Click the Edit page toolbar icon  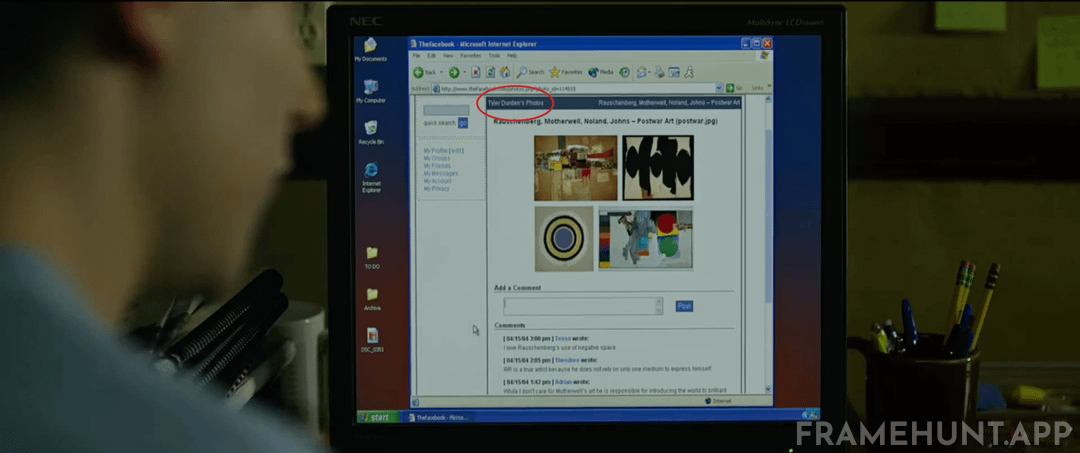[674, 72]
